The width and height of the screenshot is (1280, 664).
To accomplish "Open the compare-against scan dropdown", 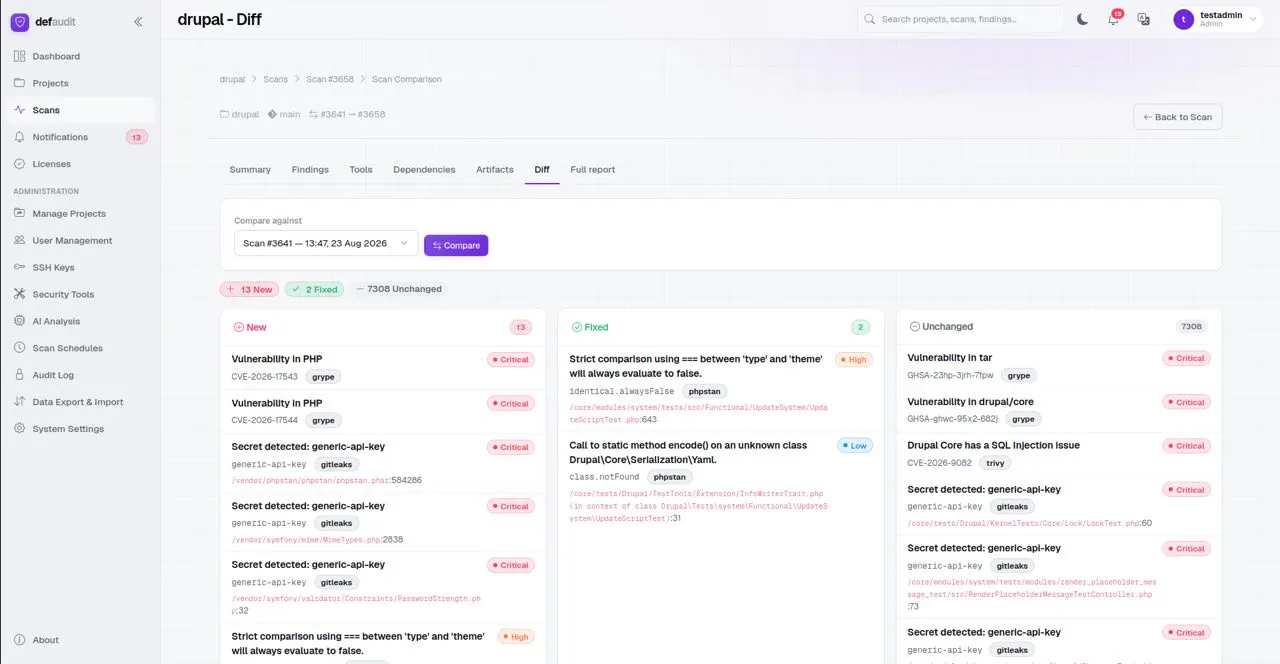I will [x=326, y=243].
